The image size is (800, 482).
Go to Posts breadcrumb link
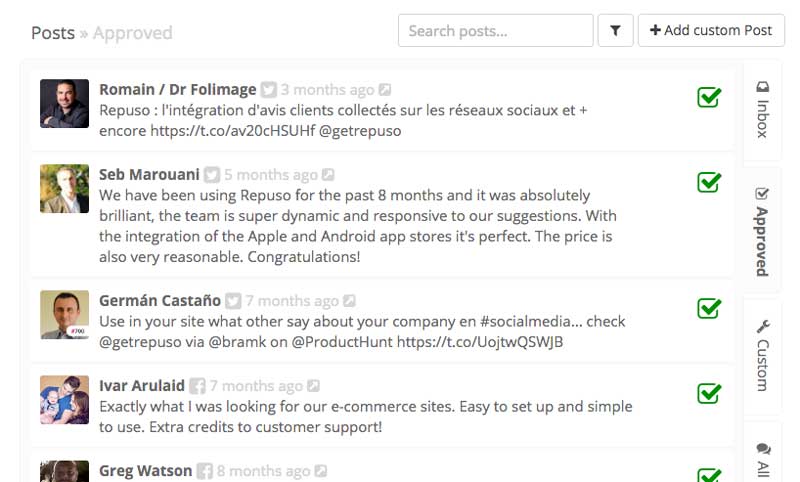coord(53,33)
